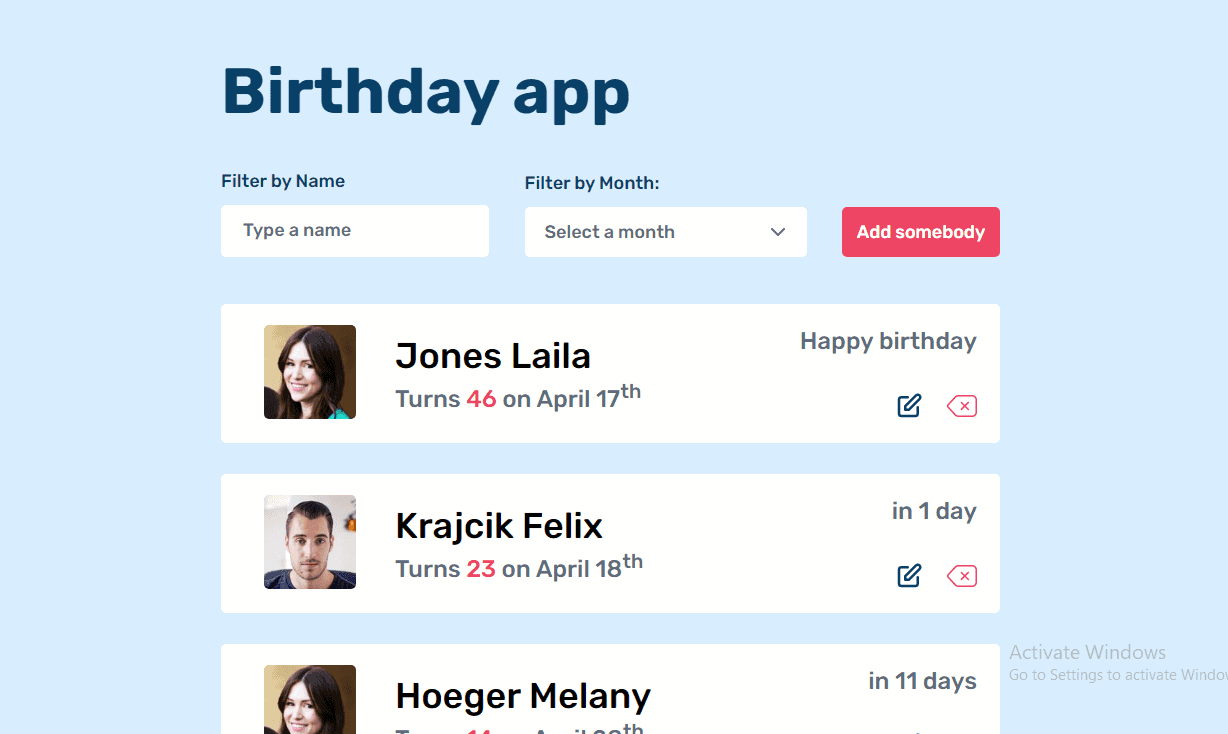Click the Krajcik Felix name heading
1228x734 pixels.
499,526
